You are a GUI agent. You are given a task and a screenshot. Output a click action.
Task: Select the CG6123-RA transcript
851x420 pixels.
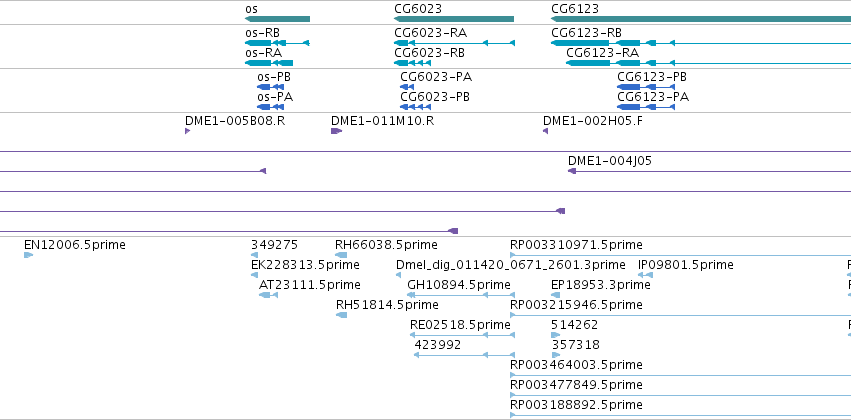(708, 63)
